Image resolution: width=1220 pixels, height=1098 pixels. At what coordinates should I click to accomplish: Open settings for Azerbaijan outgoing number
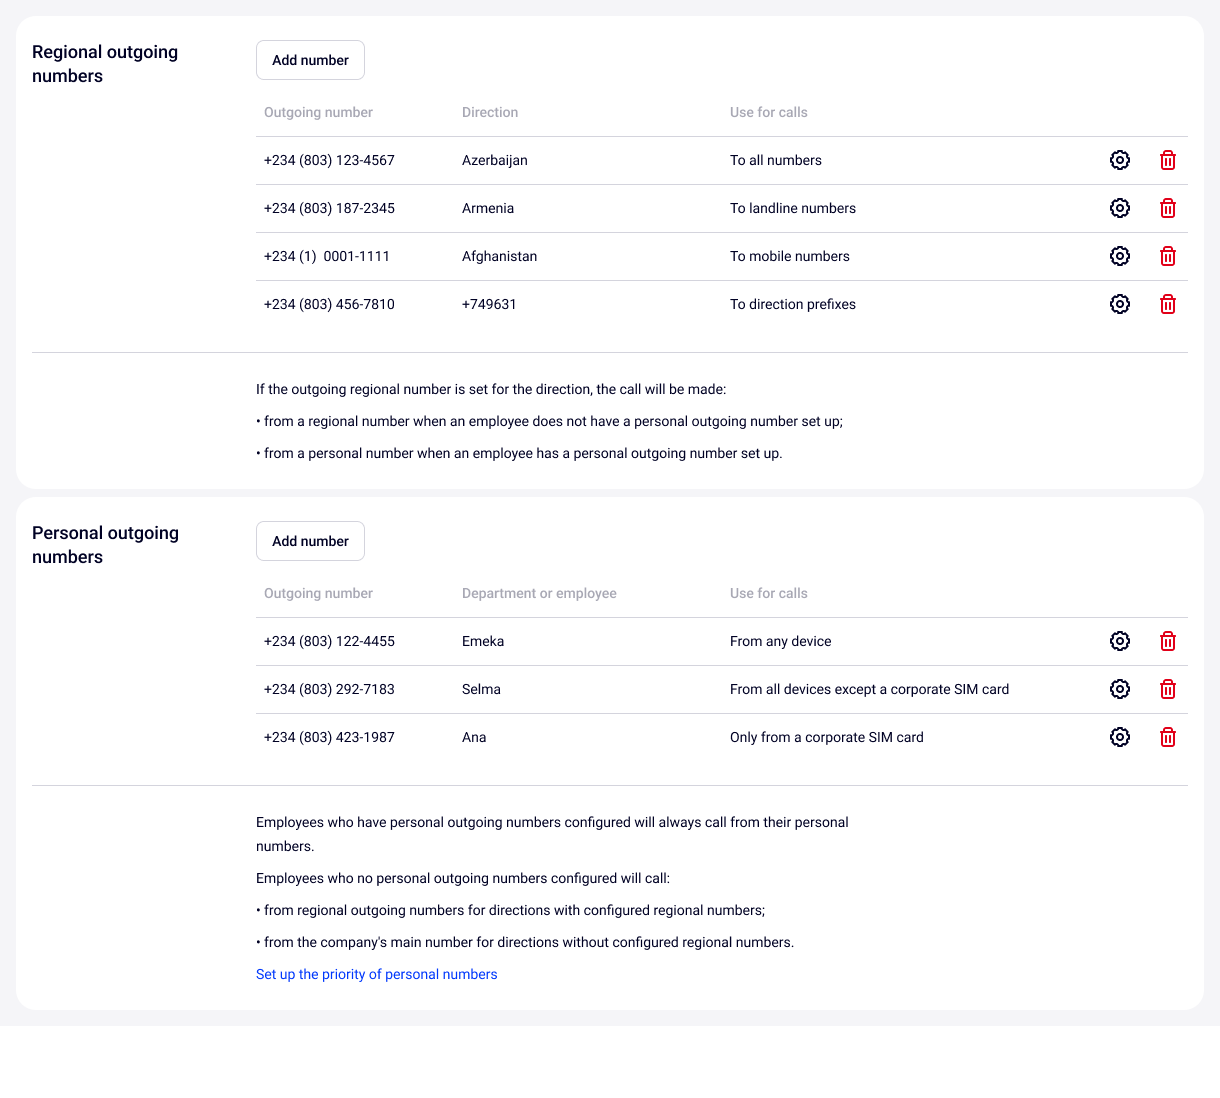tap(1120, 160)
